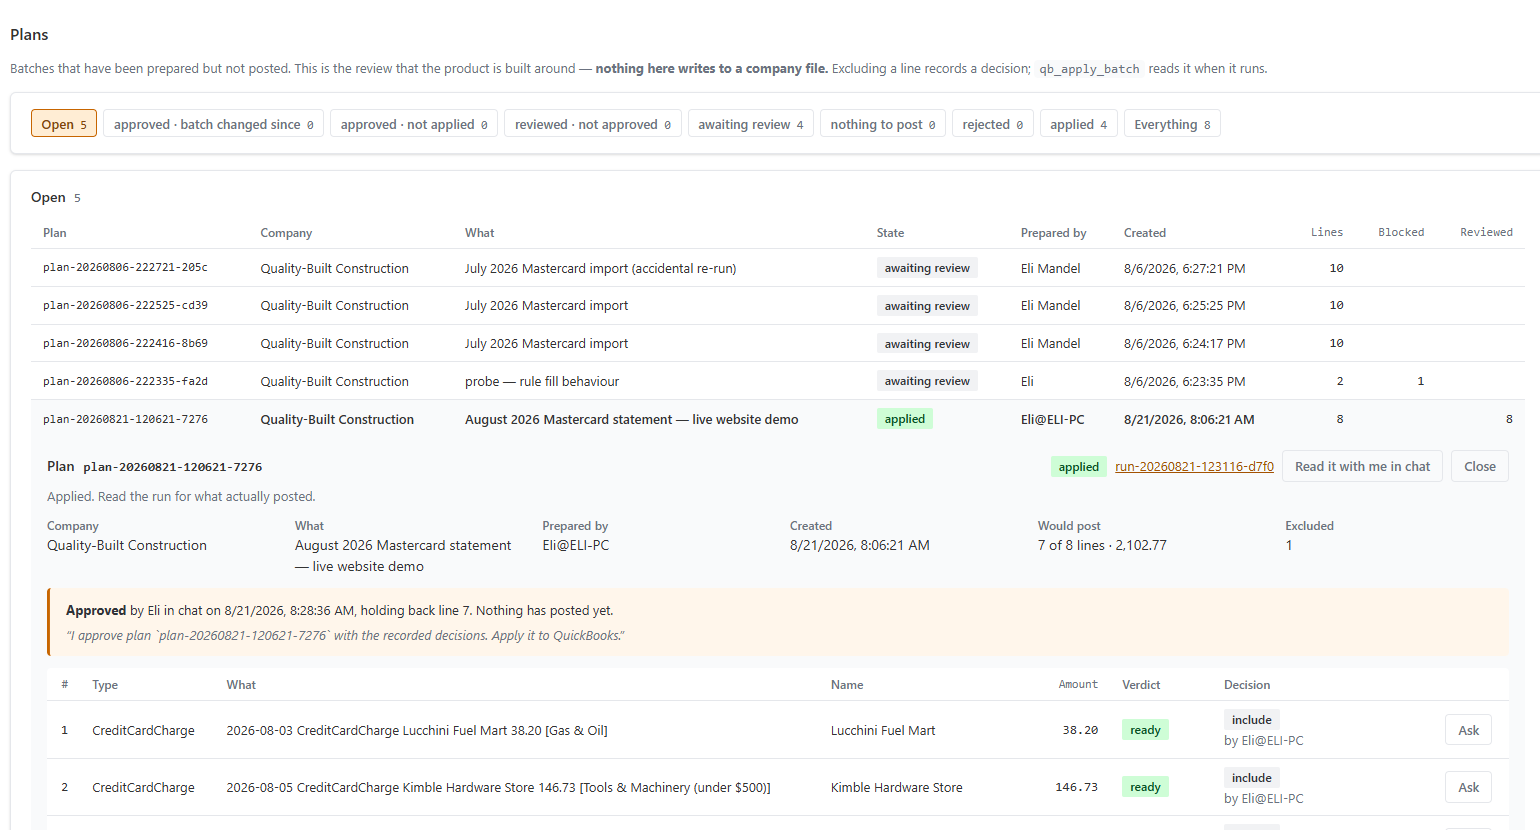Show the applied plans filter
The width and height of the screenshot is (1540, 830).
tap(1078, 124)
